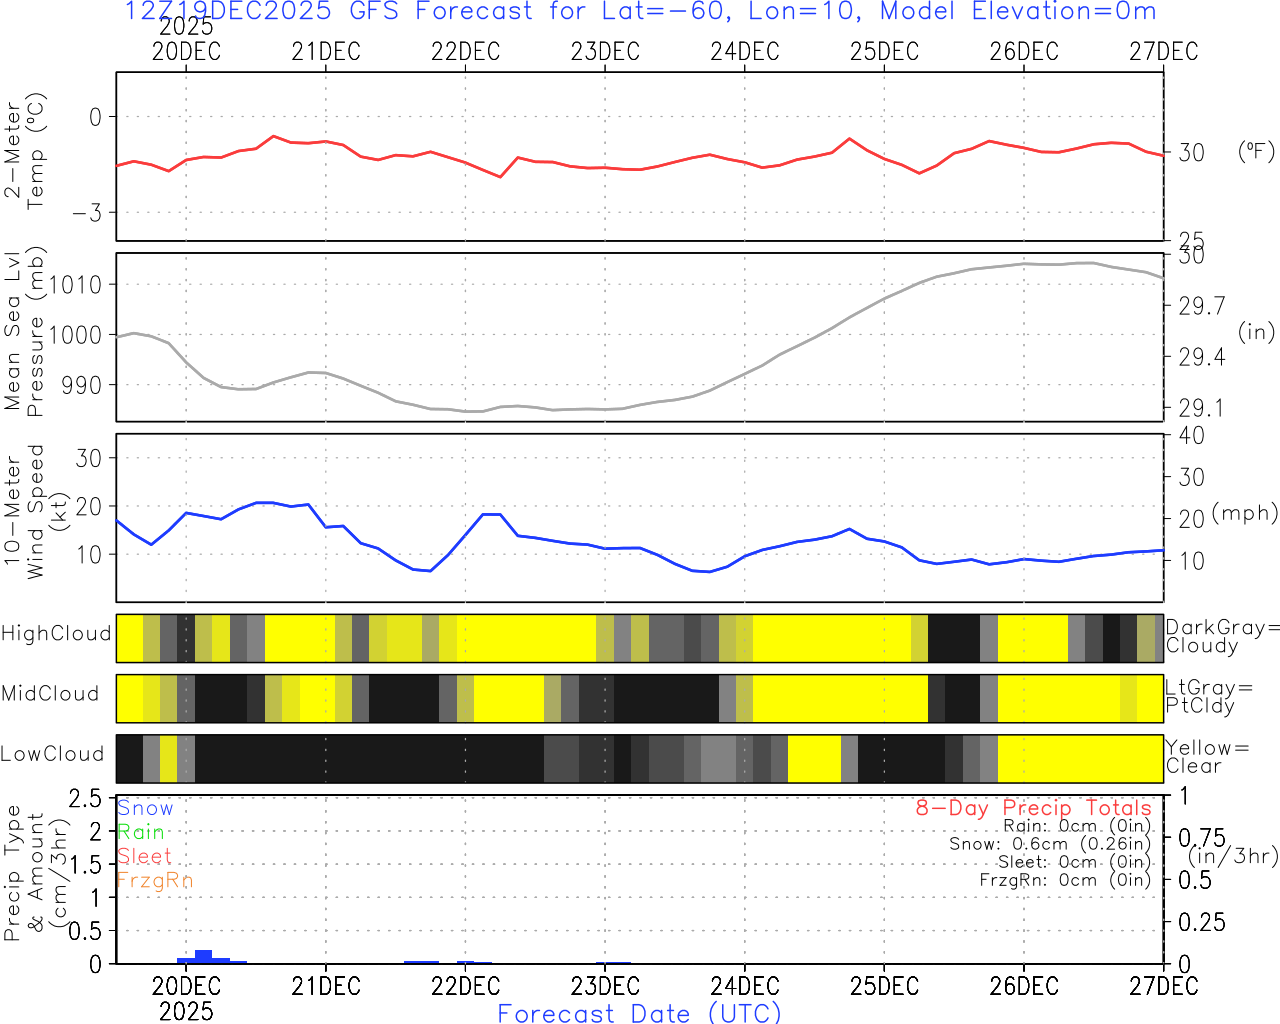Screen dimensions: 1280x1024
Task: Click the MidCloud row label
Action: [x=50, y=694]
